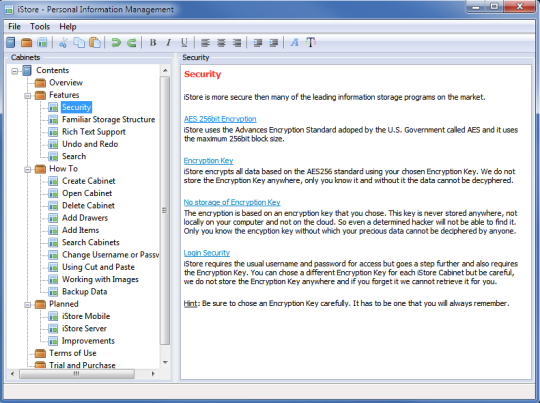Viewport: 540px width, 403px height.
Task: Toggle Italic formatting button
Action: tap(168, 43)
